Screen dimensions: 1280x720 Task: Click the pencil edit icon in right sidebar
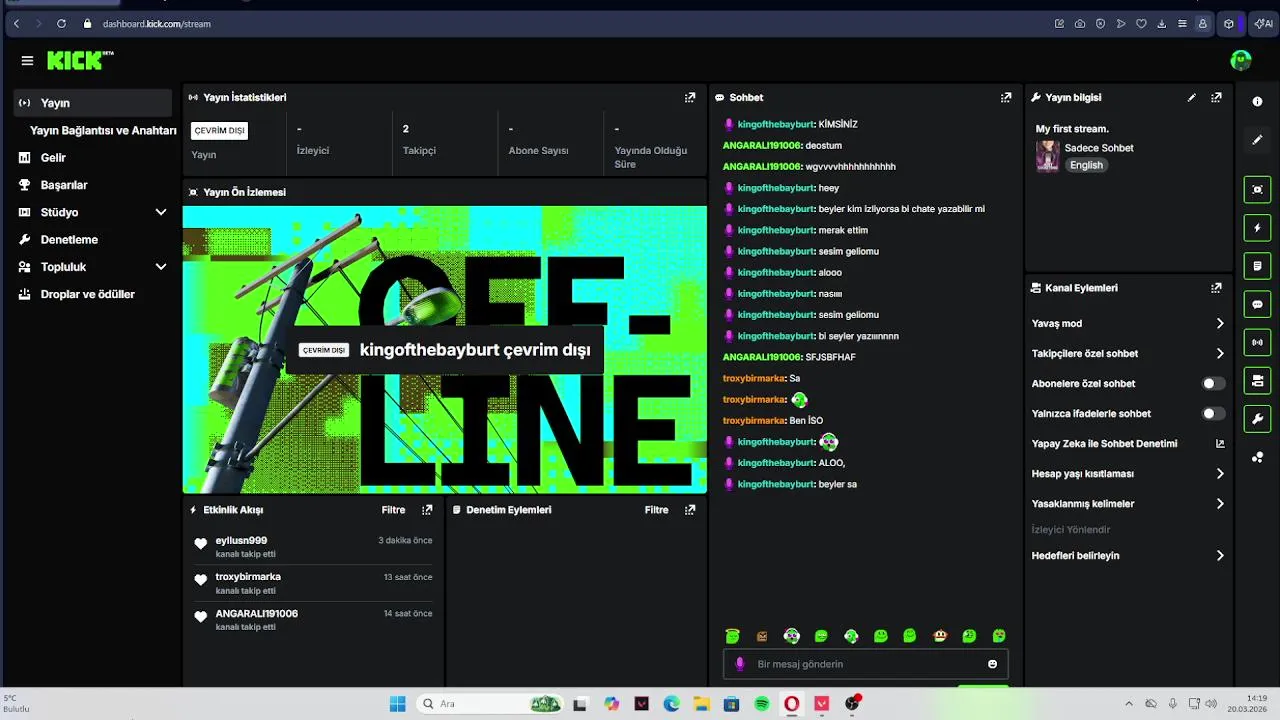[x=1257, y=140]
